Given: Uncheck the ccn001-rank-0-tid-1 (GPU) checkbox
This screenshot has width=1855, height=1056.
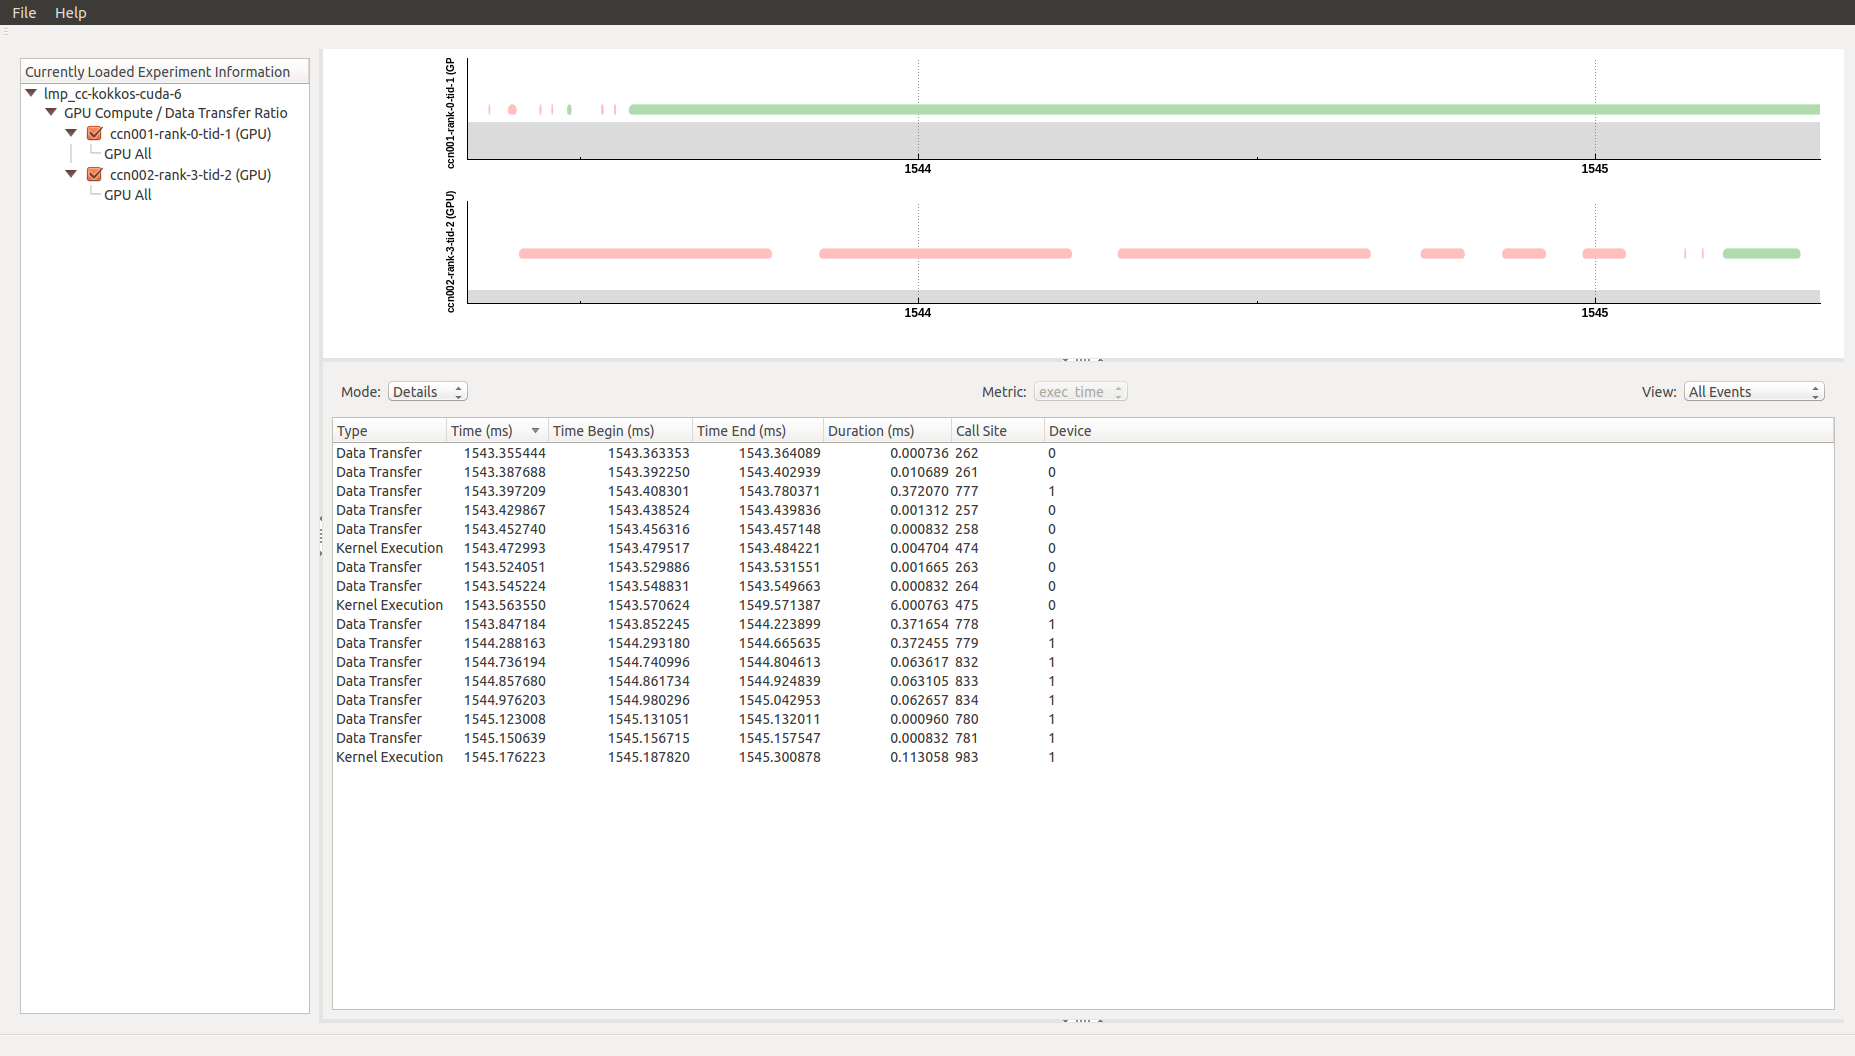Looking at the screenshot, I should pyautogui.click(x=95, y=133).
